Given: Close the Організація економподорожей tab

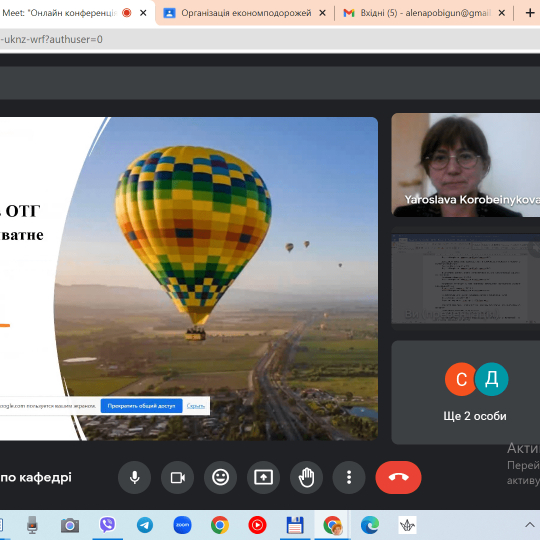Looking at the screenshot, I should 322,13.
